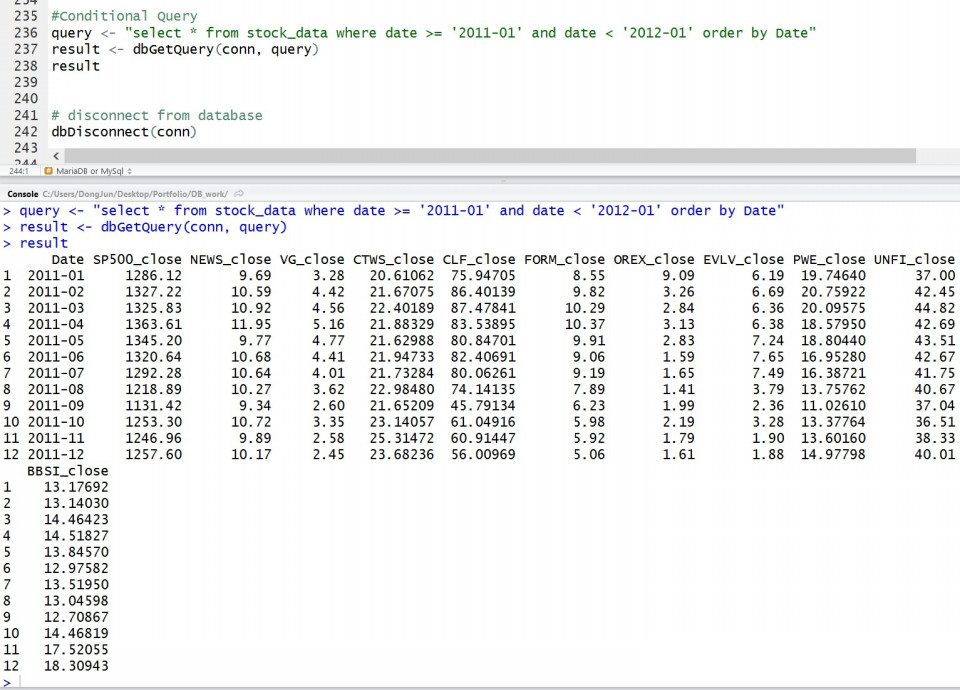The width and height of the screenshot is (960, 690).
Task: Click OREX_close value 9.09
Action: [x=678, y=276]
